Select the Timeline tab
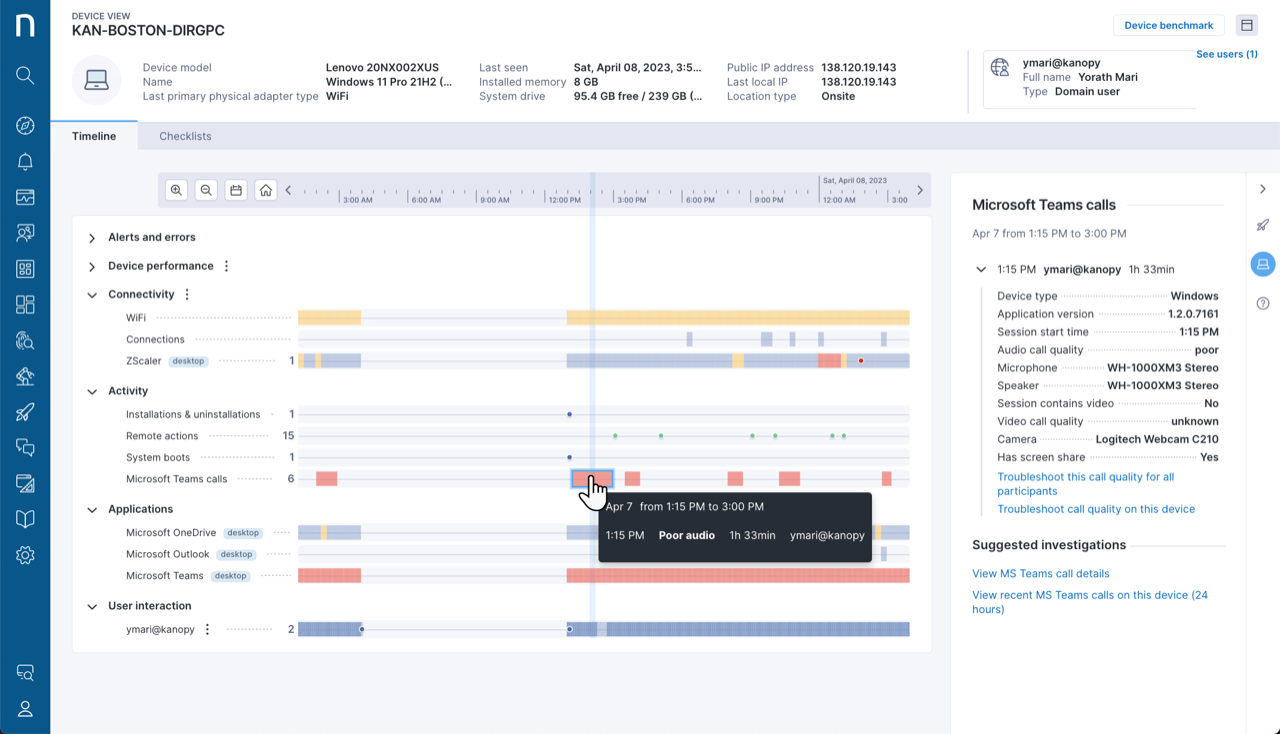This screenshot has width=1280, height=734. coord(94,136)
